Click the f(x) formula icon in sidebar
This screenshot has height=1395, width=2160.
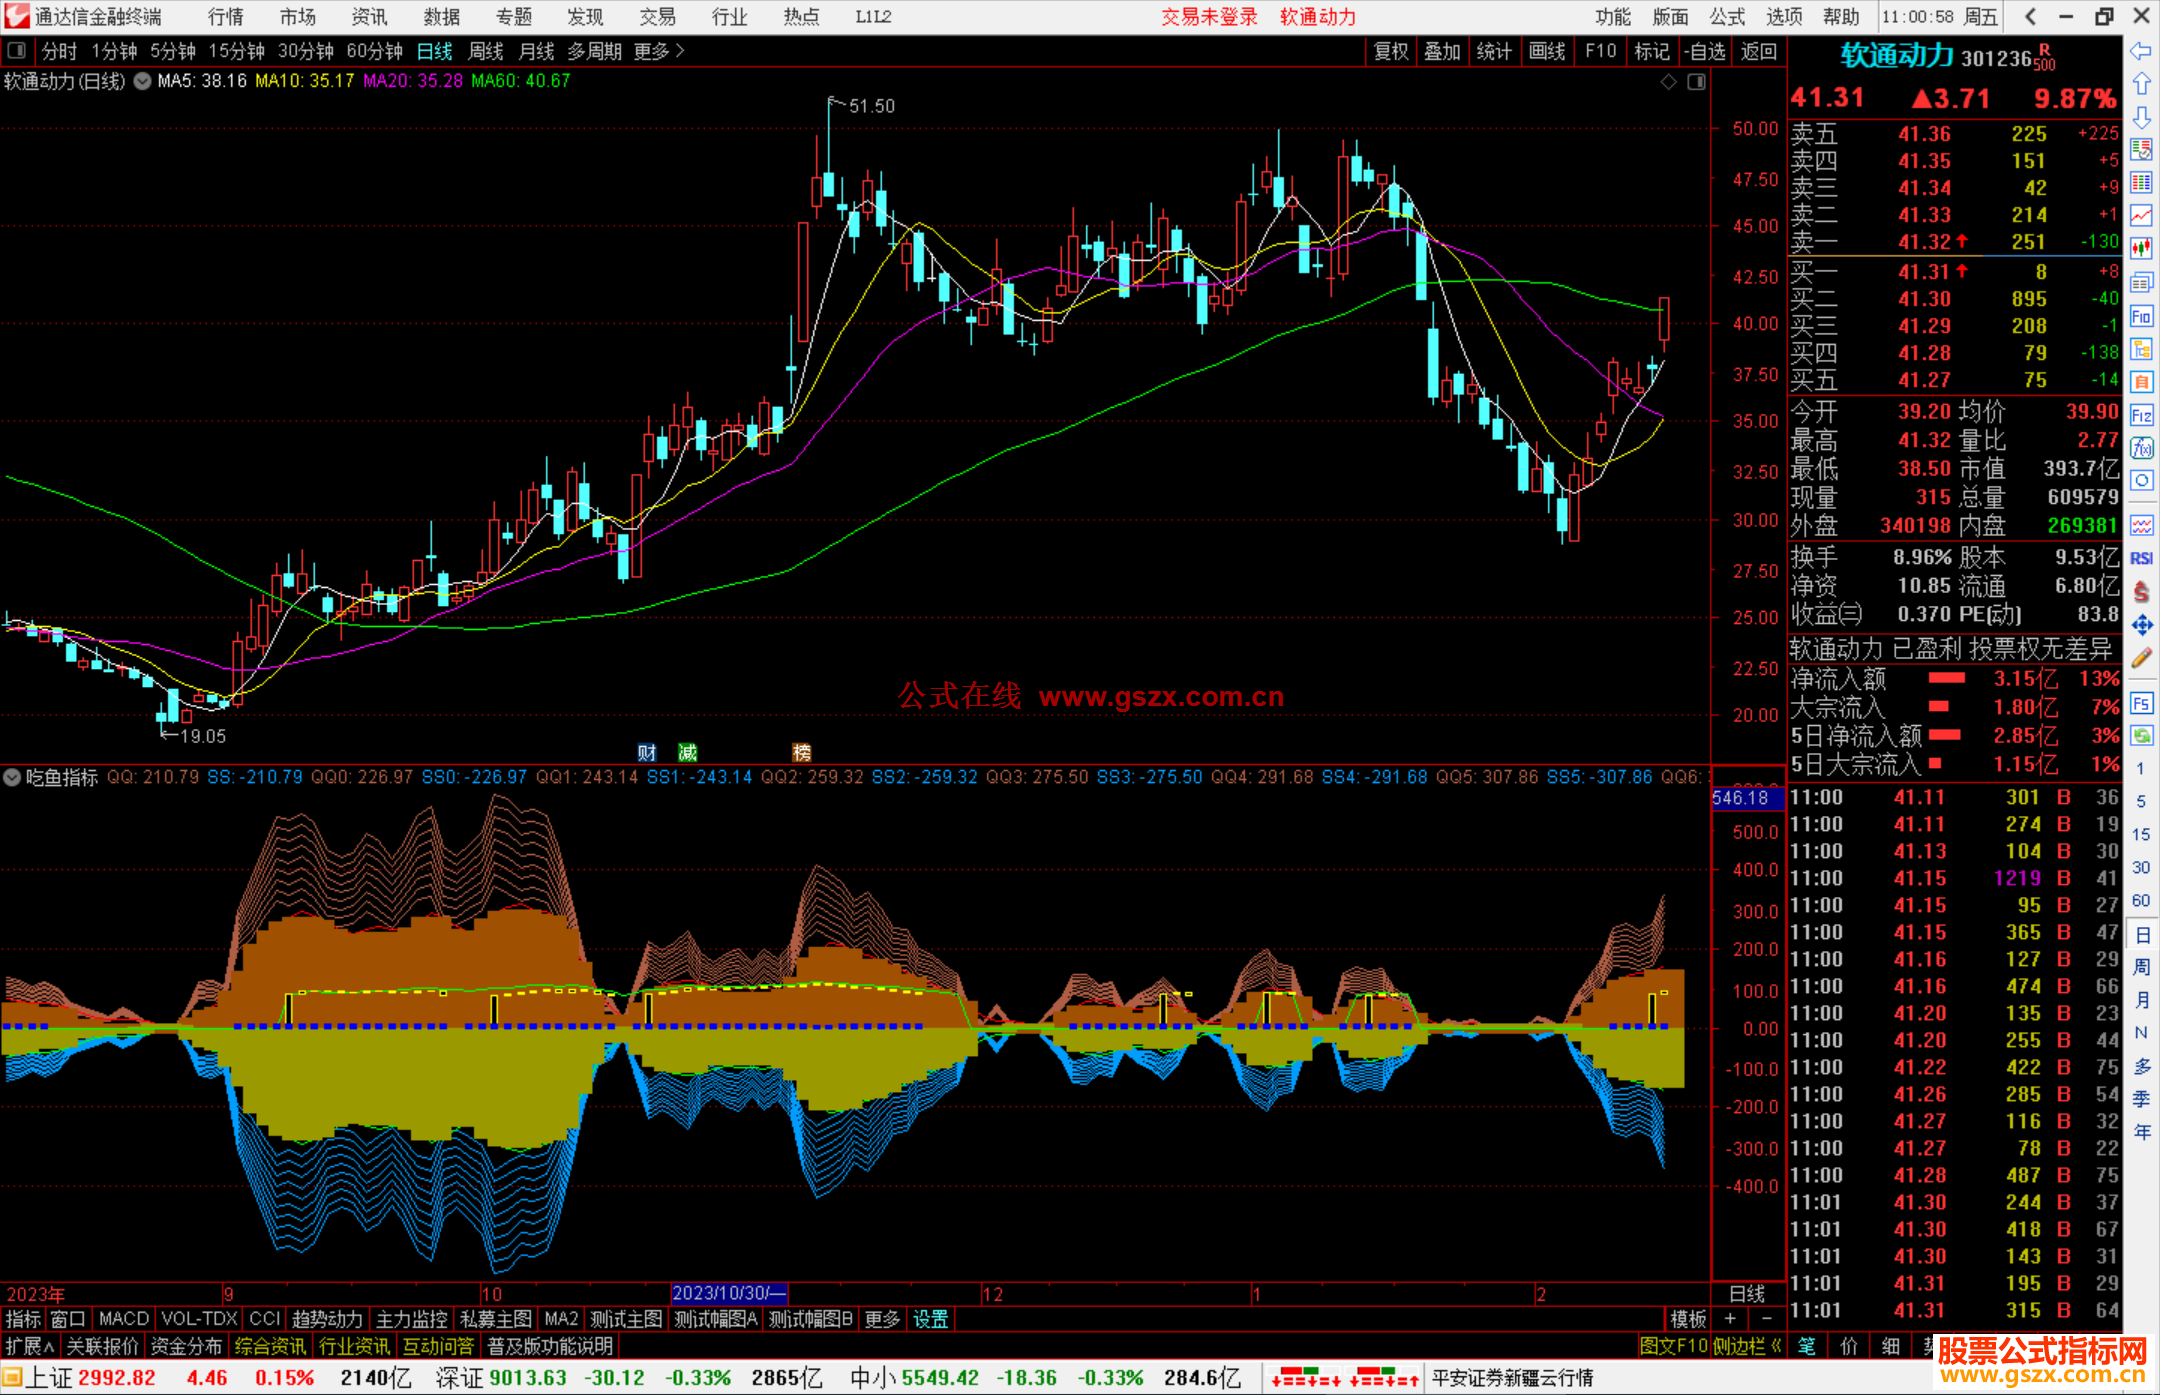2141,448
